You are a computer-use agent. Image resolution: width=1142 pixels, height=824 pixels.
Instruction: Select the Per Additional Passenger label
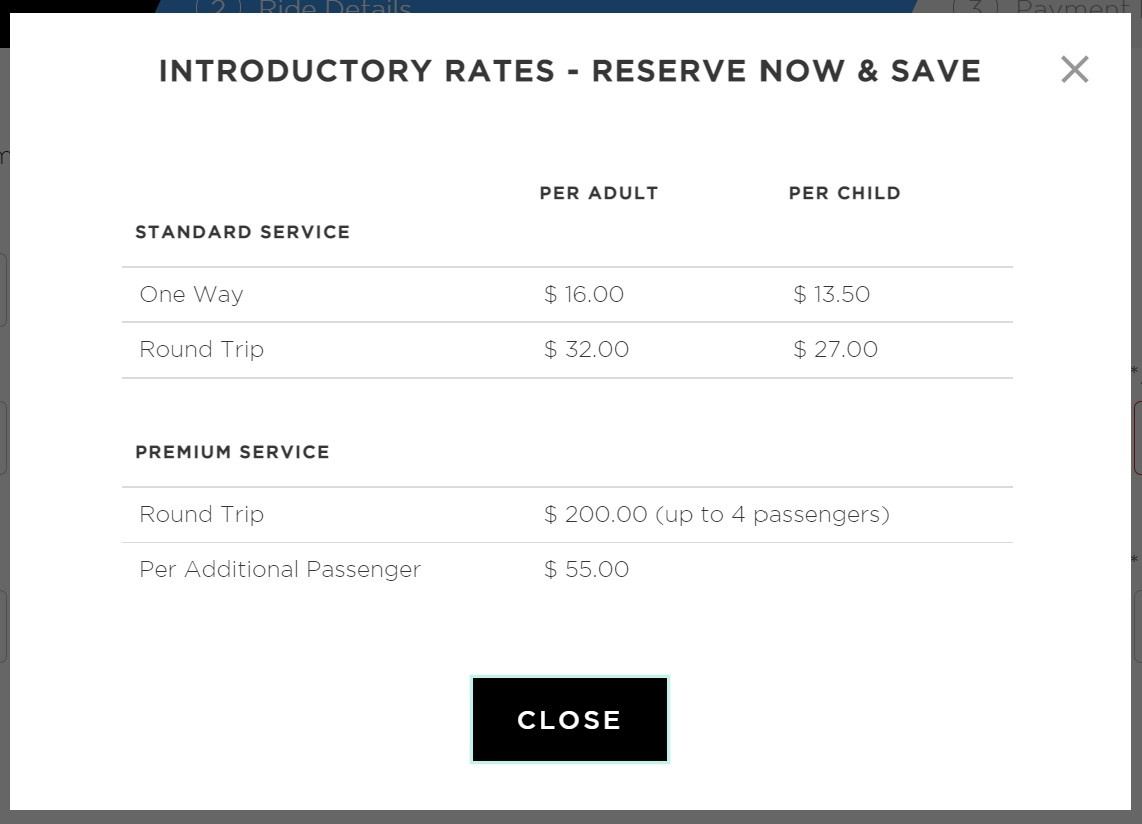(280, 569)
